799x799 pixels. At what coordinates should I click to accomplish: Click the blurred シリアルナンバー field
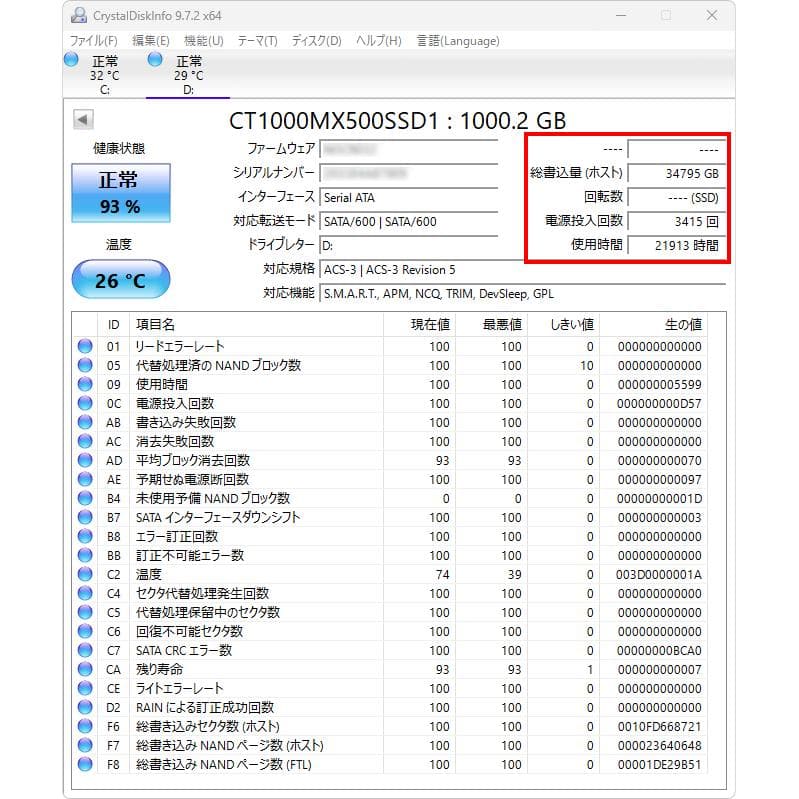(409, 173)
